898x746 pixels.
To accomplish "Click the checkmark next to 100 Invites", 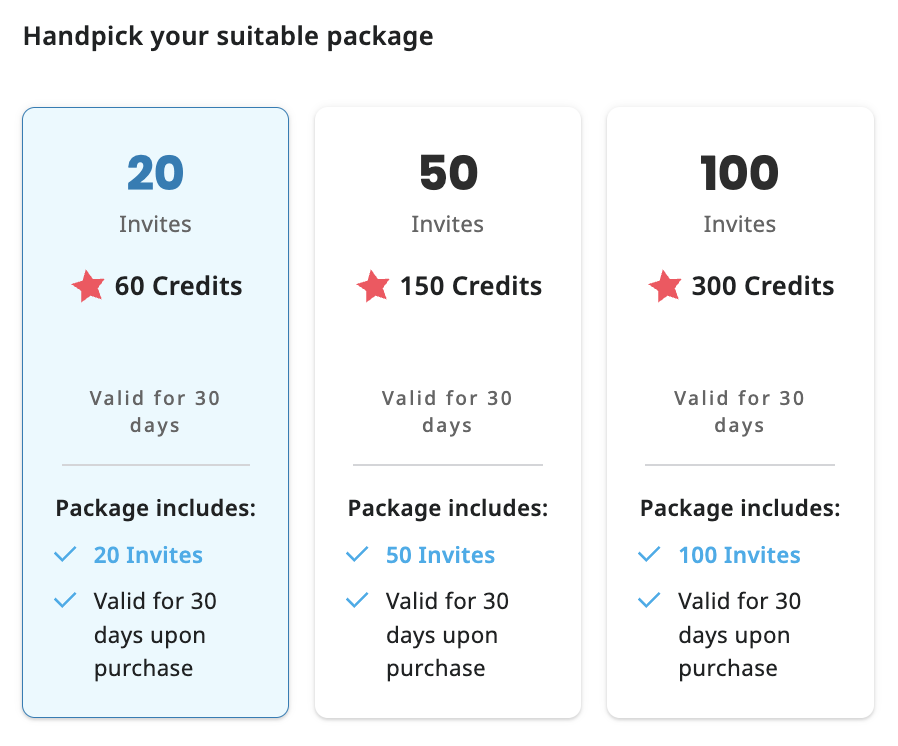I will (649, 554).
